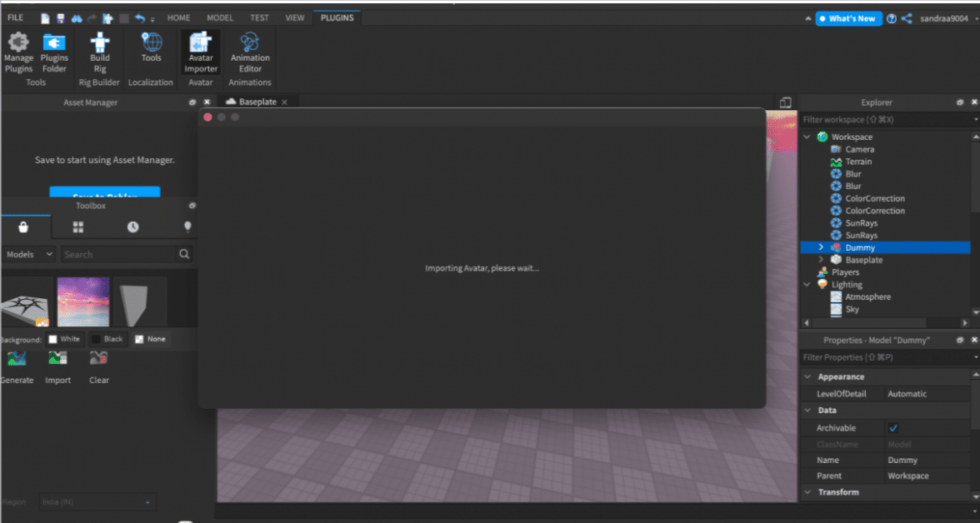Viewport: 980px width, 523px height.
Task: Click the Filter workspace field
Action: [x=886, y=119]
